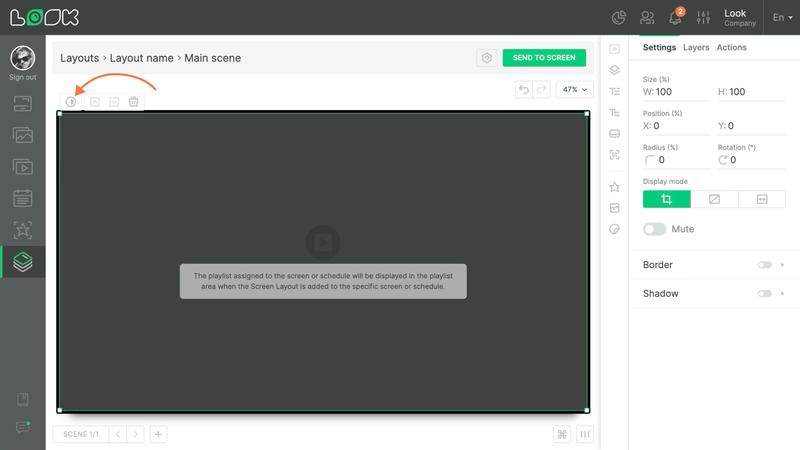Open the schedule calendar icon in sidebar
Screen dimensions: 800x450
tap(22, 198)
